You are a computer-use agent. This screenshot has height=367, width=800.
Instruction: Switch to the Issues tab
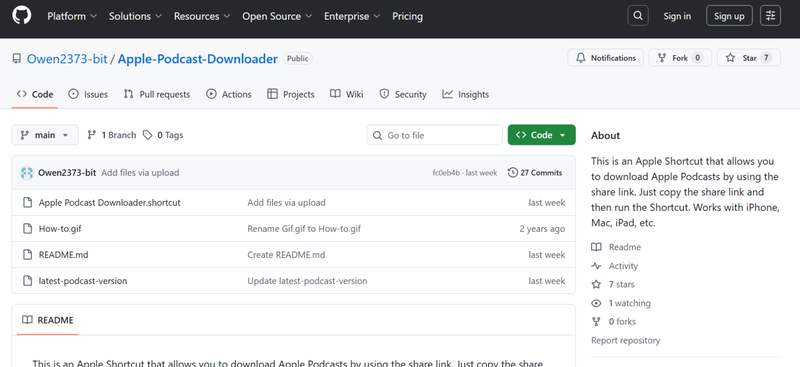coord(88,94)
